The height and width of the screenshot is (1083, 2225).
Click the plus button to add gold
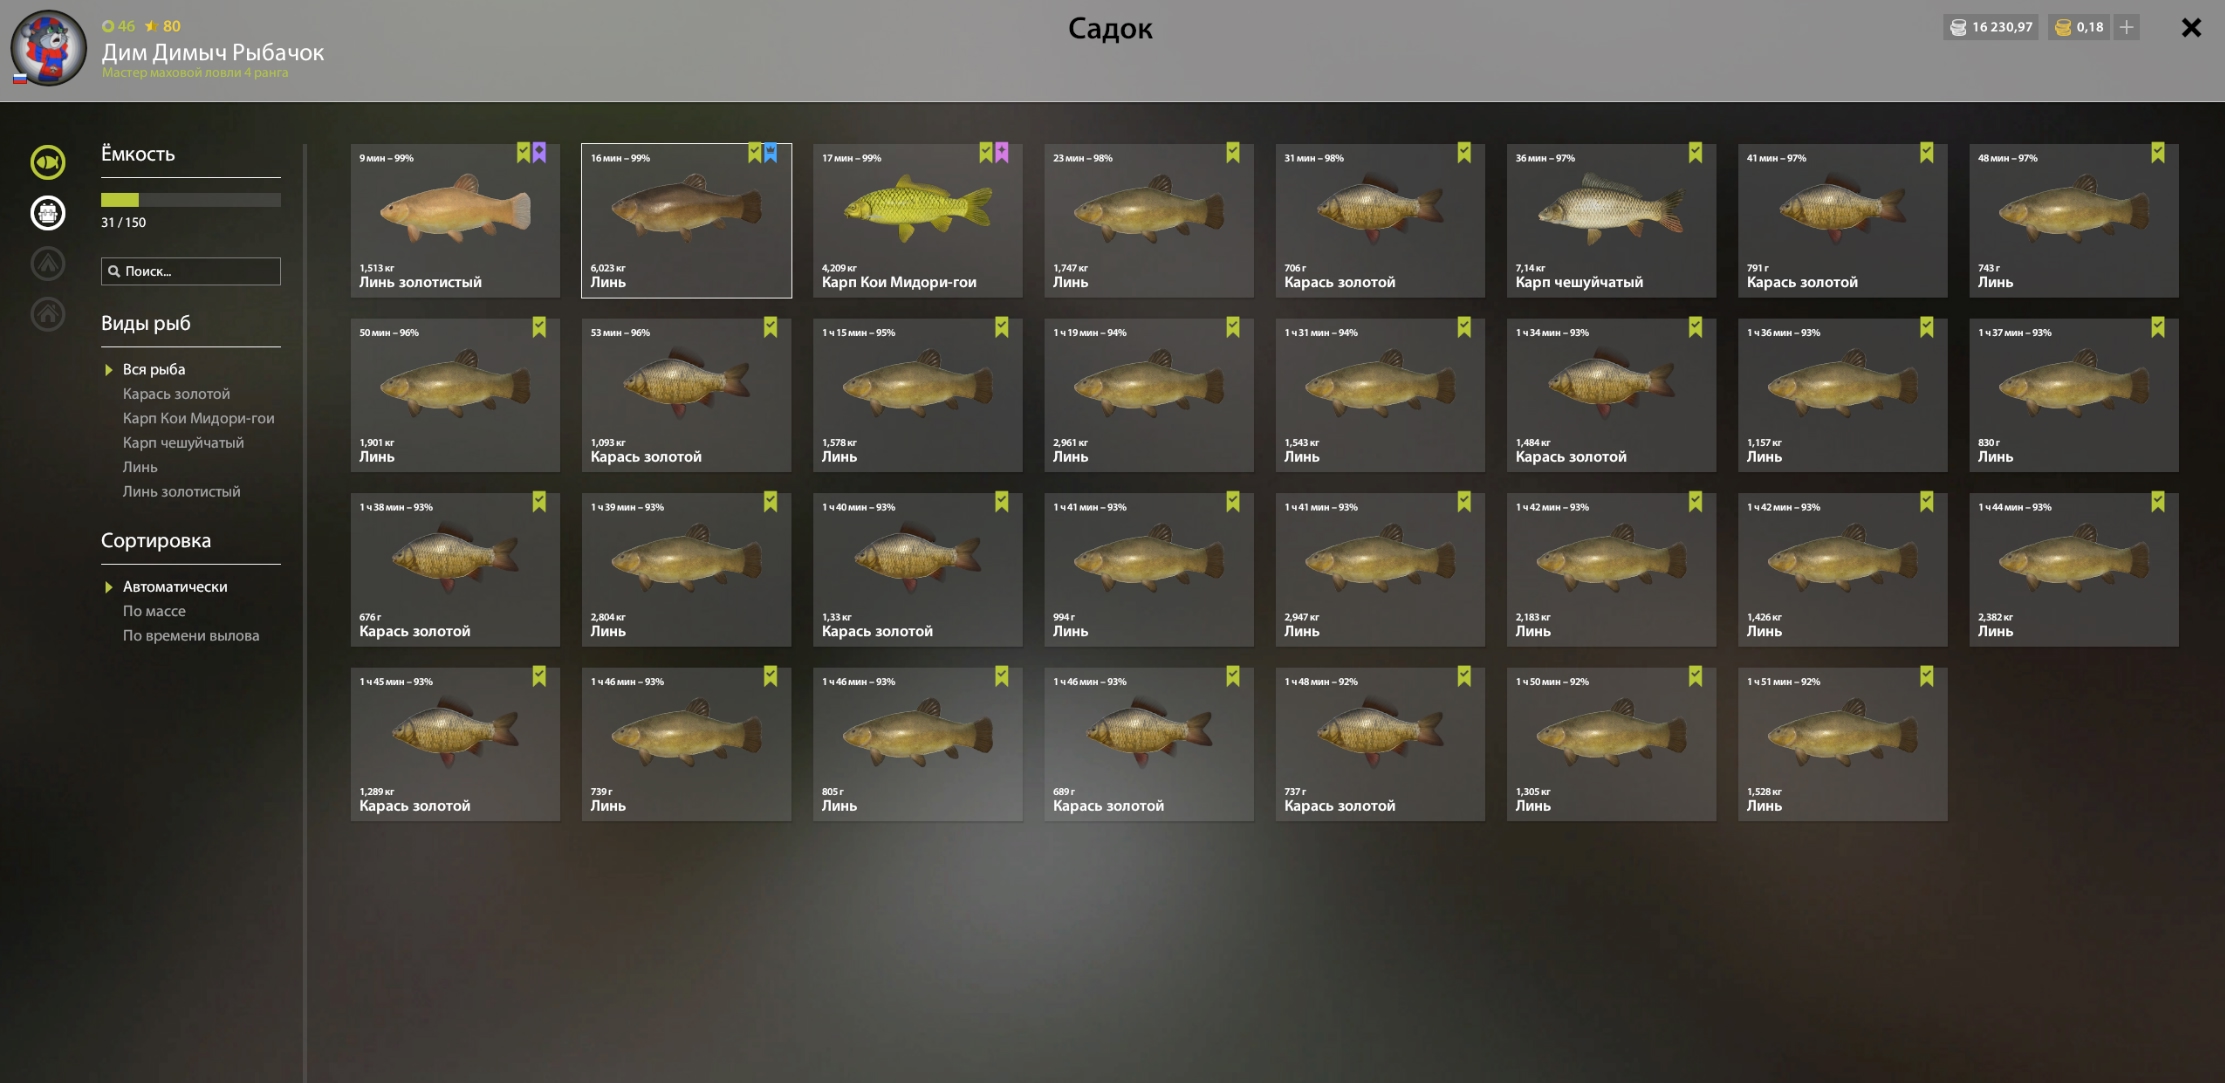coord(2127,27)
